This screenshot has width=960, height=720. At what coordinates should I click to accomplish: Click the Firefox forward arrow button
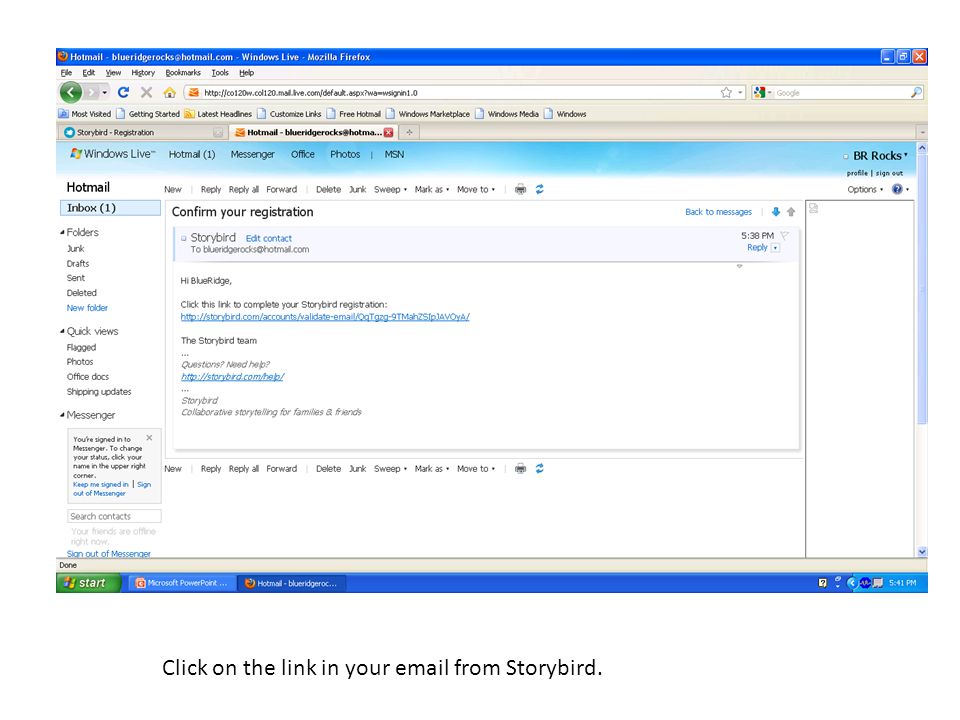click(x=91, y=92)
